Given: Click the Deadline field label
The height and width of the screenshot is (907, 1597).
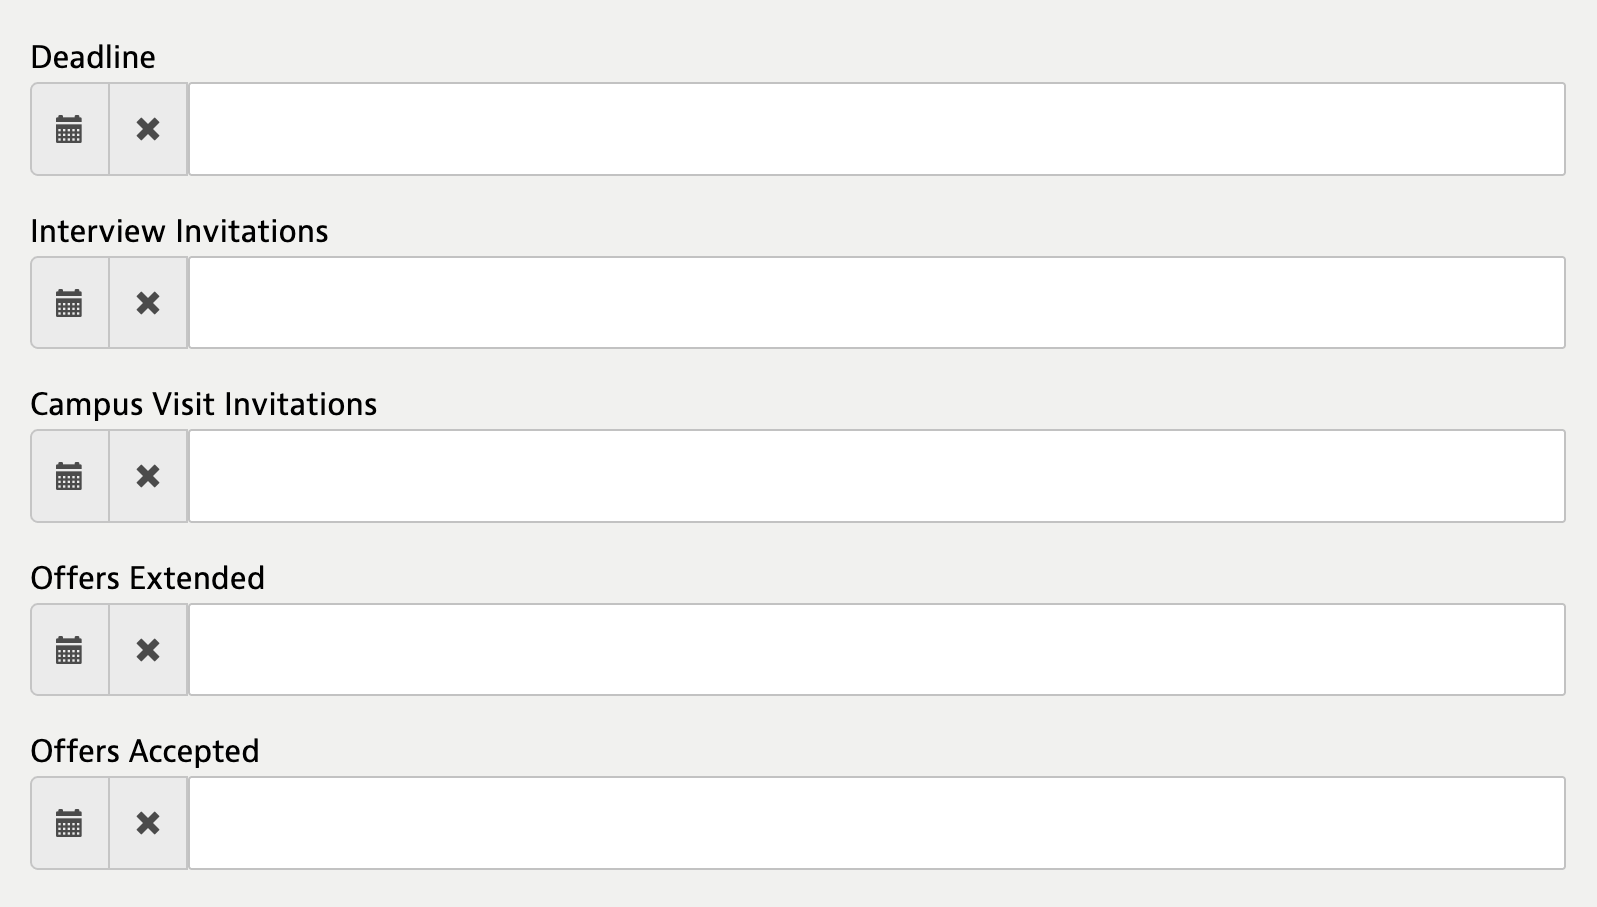Looking at the screenshot, I should (93, 57).
